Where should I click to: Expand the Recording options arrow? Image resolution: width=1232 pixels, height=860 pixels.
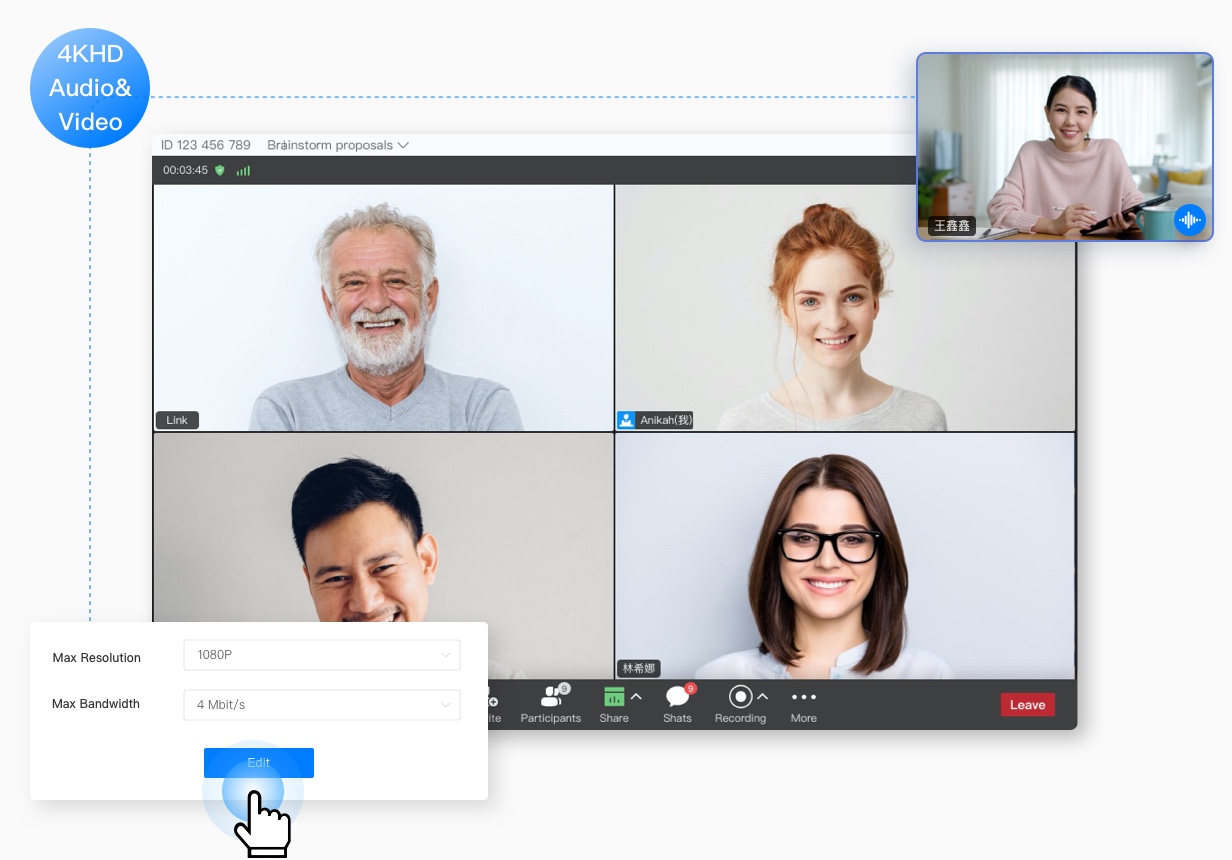pos(763,696)
